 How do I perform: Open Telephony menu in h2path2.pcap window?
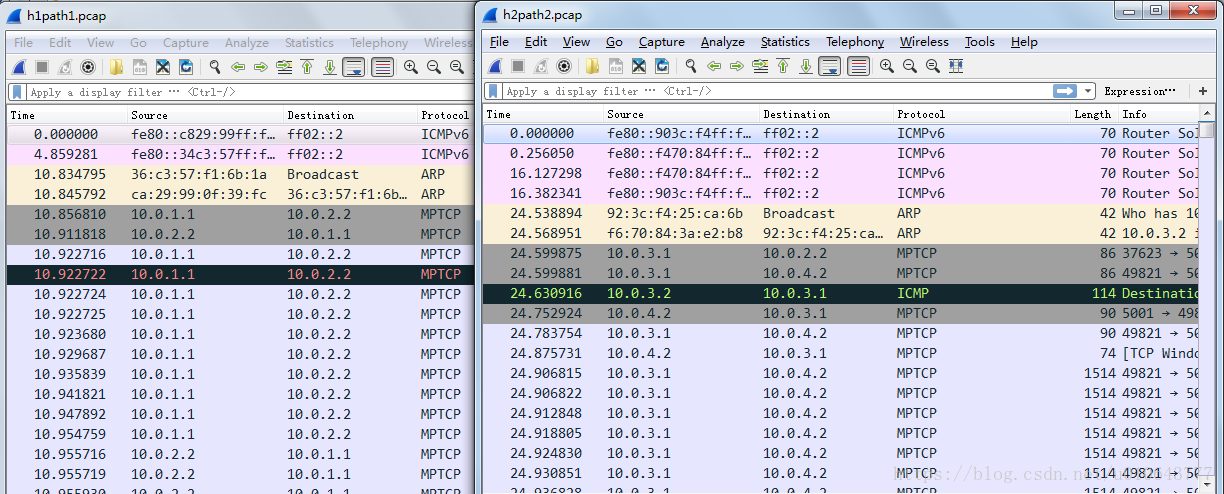(x=855, y=42)
